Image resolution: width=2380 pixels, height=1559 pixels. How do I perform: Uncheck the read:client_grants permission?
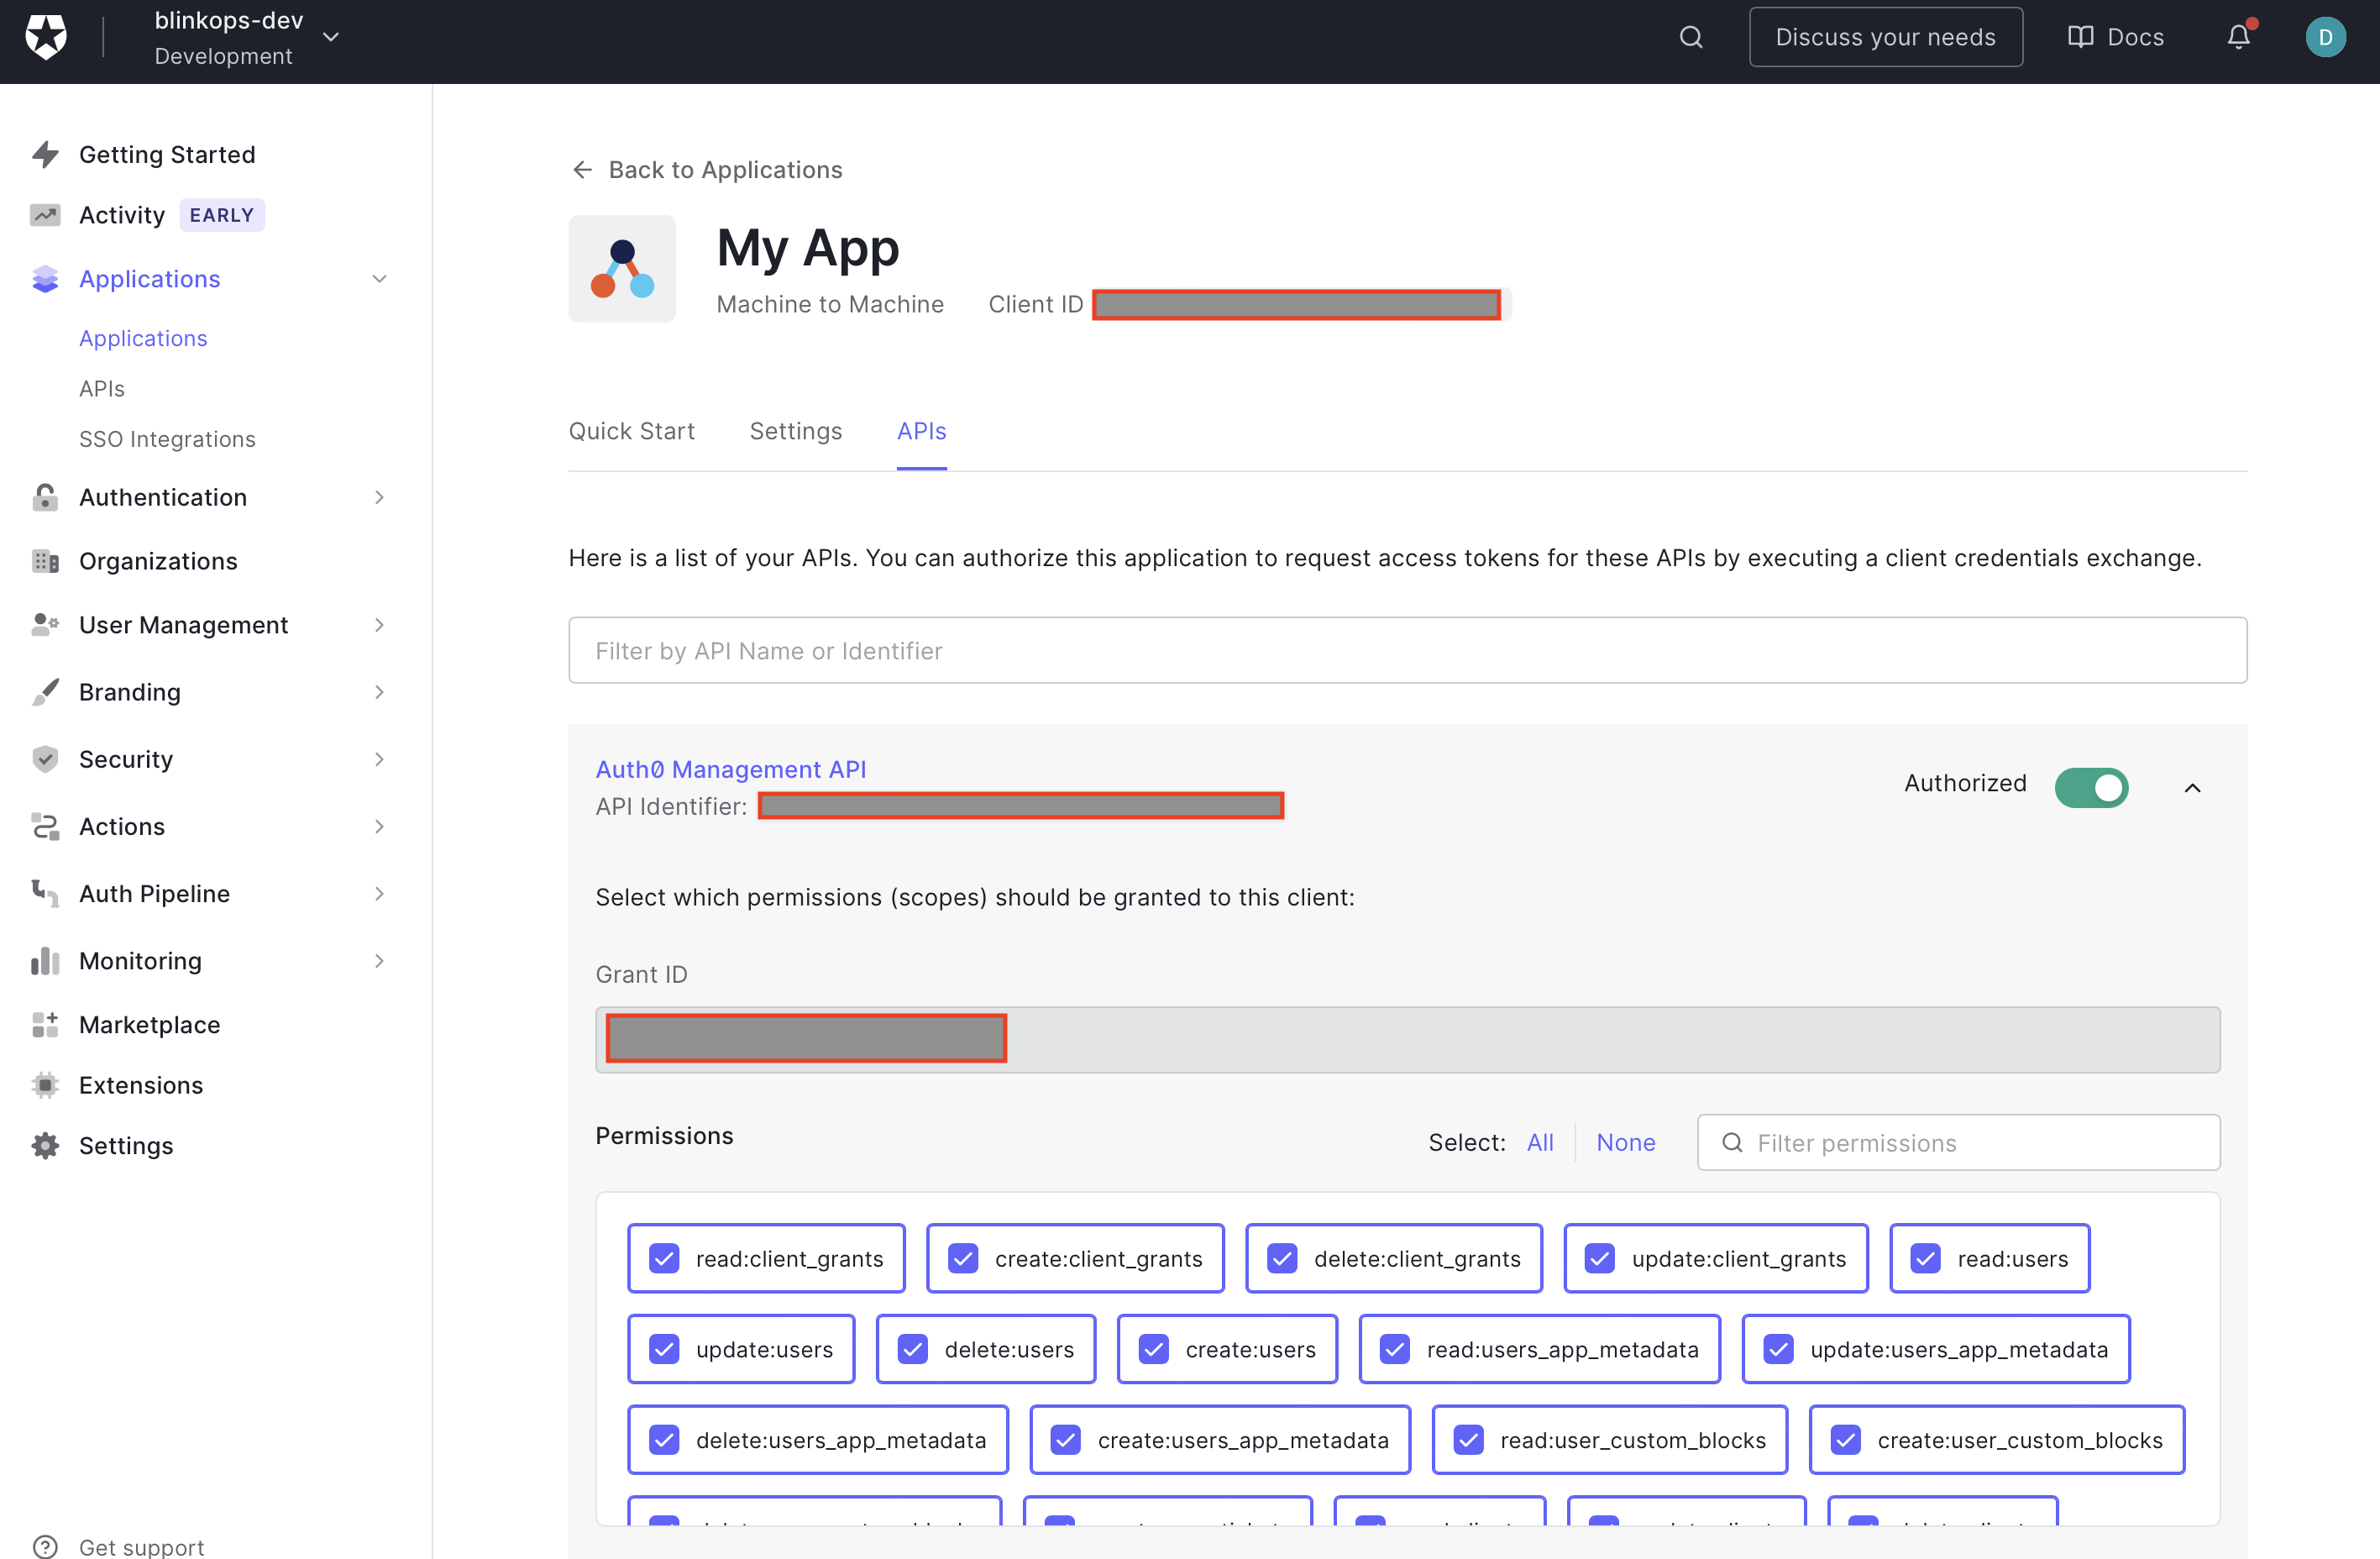(664, 1258)
